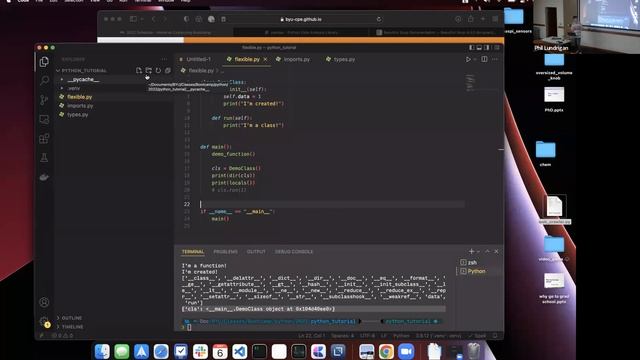The width and height of the screenshot is (640, 360).
Task: Open explorer more actions ellipsis
Action: tap(164, 60)
